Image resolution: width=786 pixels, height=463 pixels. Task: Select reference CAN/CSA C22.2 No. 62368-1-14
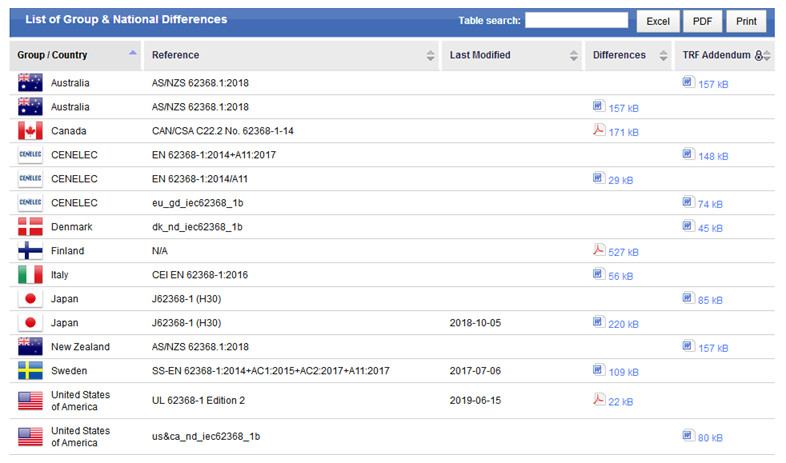[x=223, y=131]
